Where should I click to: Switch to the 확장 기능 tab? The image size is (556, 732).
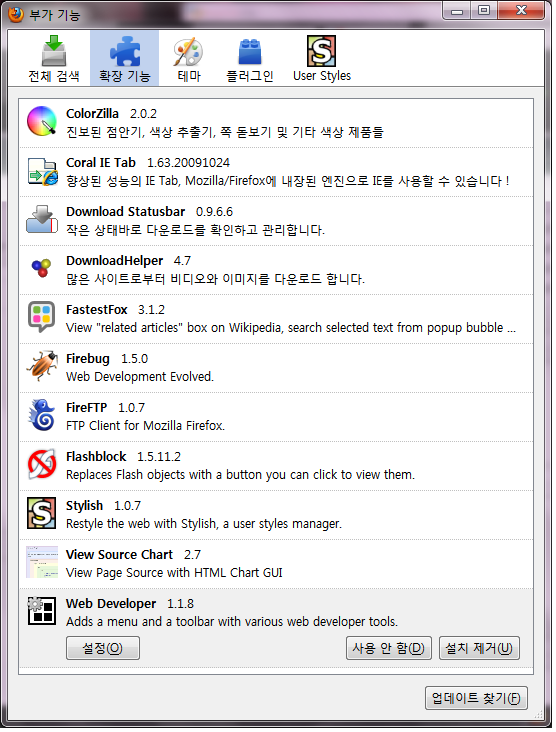coord(125,59)
